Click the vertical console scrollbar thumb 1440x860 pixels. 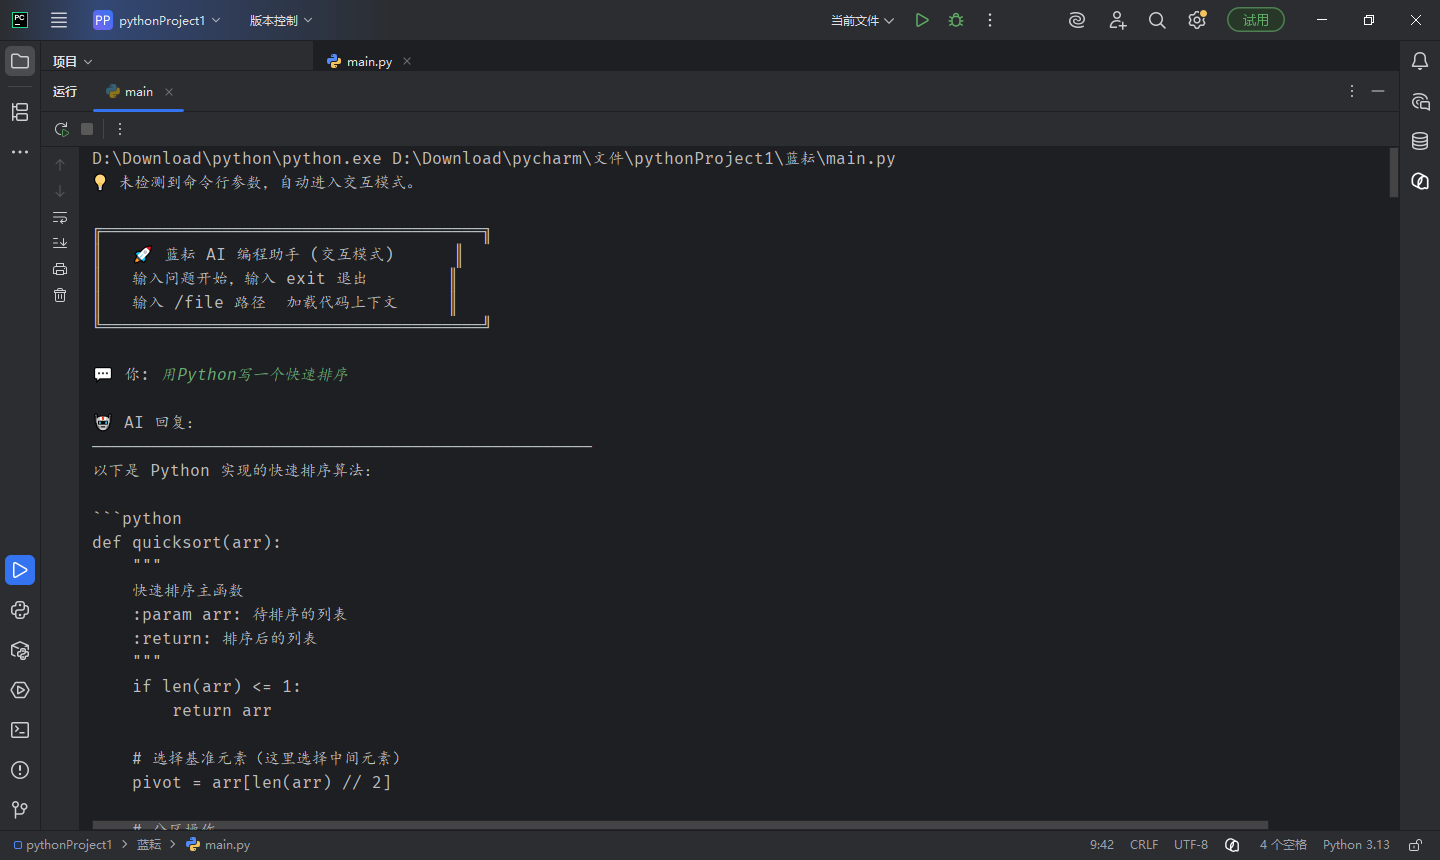point(1394,173)
